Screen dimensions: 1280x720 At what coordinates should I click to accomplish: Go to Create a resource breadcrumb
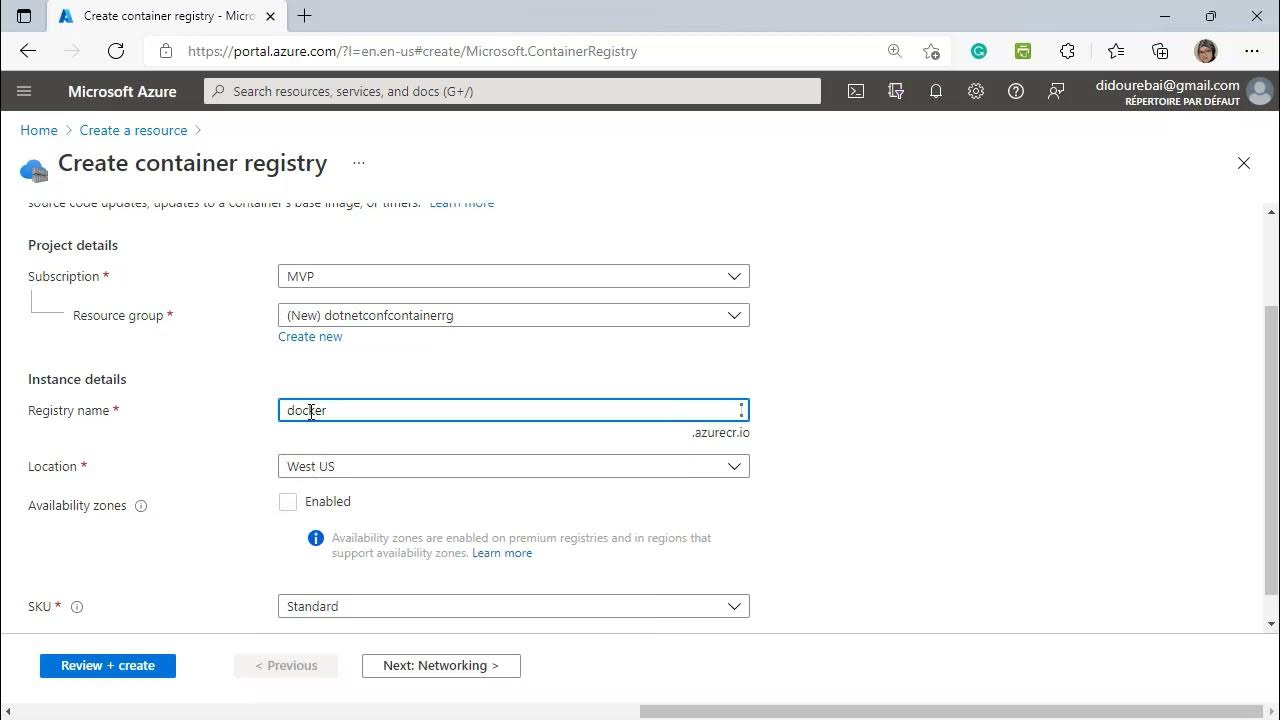point(133,130)
